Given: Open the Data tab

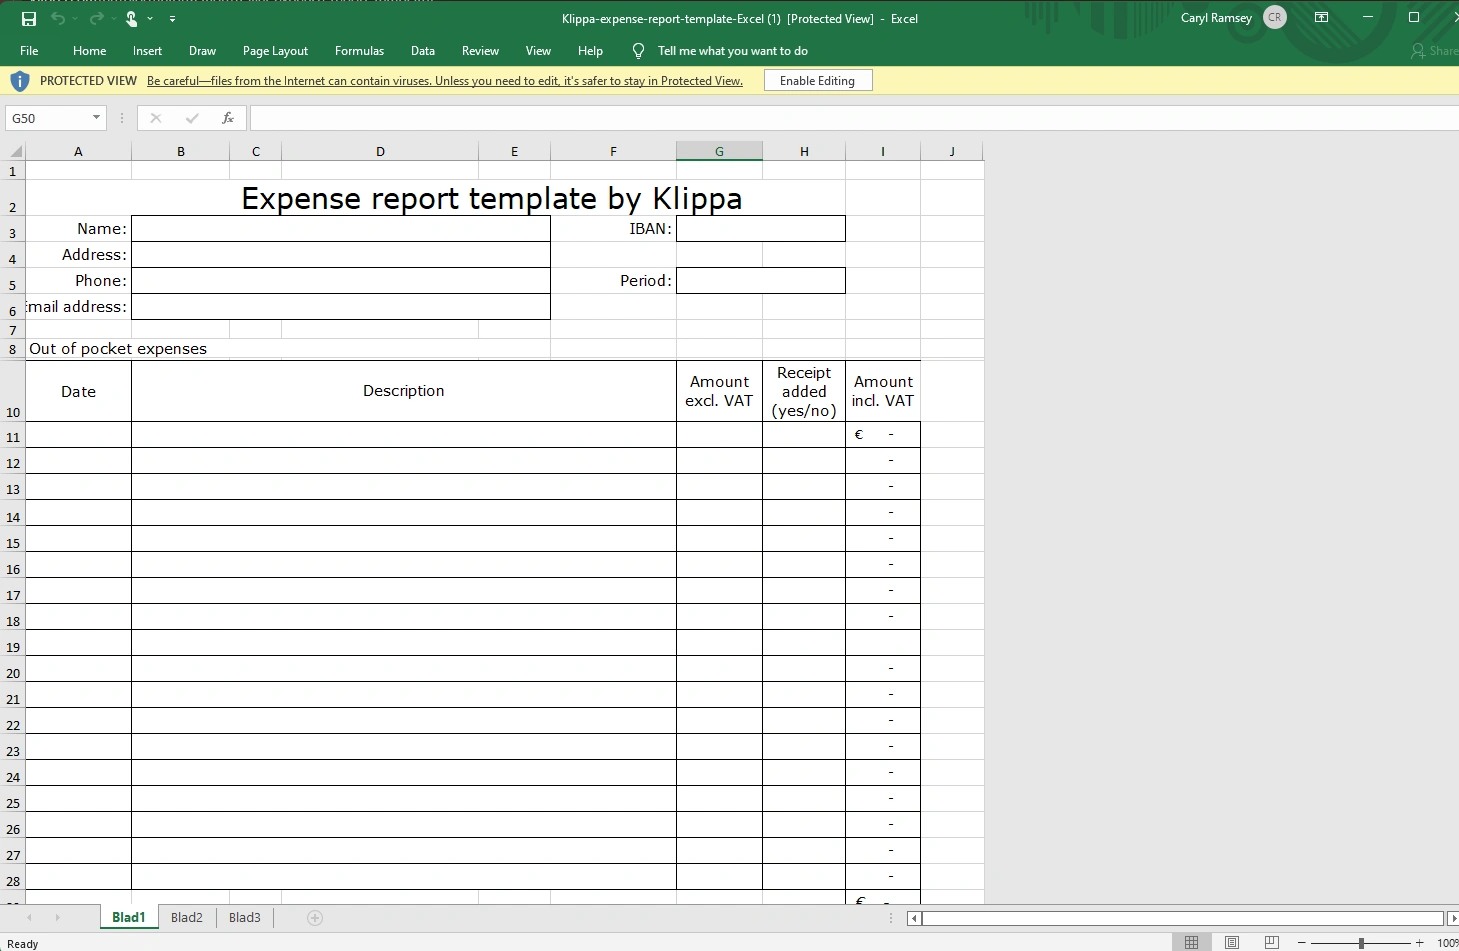Looking at the screenshot, I should (x=423, y=51).
